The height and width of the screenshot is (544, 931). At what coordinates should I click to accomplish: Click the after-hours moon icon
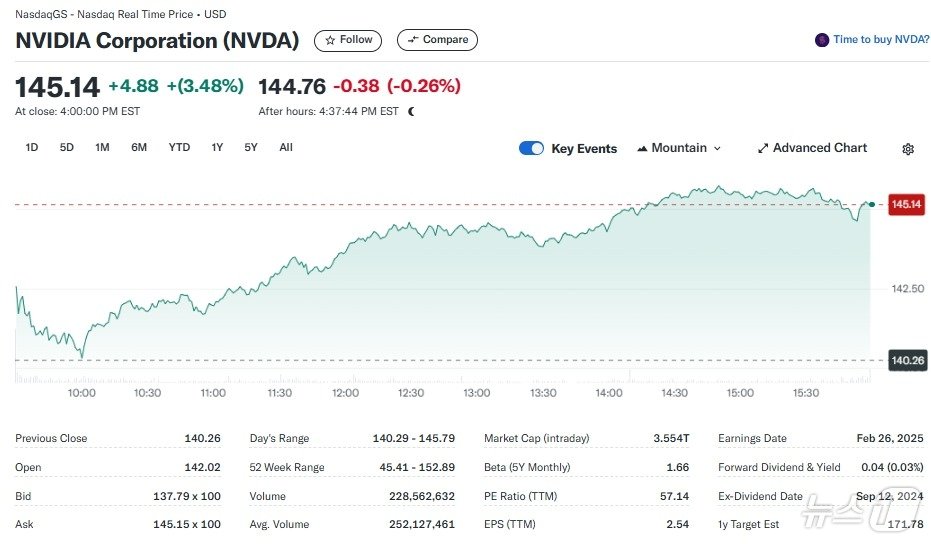411,111
